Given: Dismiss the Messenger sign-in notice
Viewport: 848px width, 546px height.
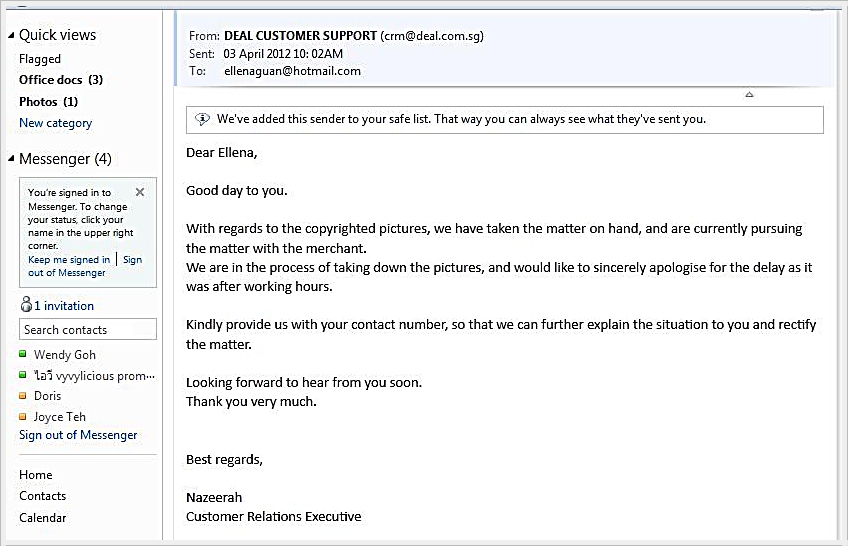Looking at the screenshot, I should (x=140, y=192).
